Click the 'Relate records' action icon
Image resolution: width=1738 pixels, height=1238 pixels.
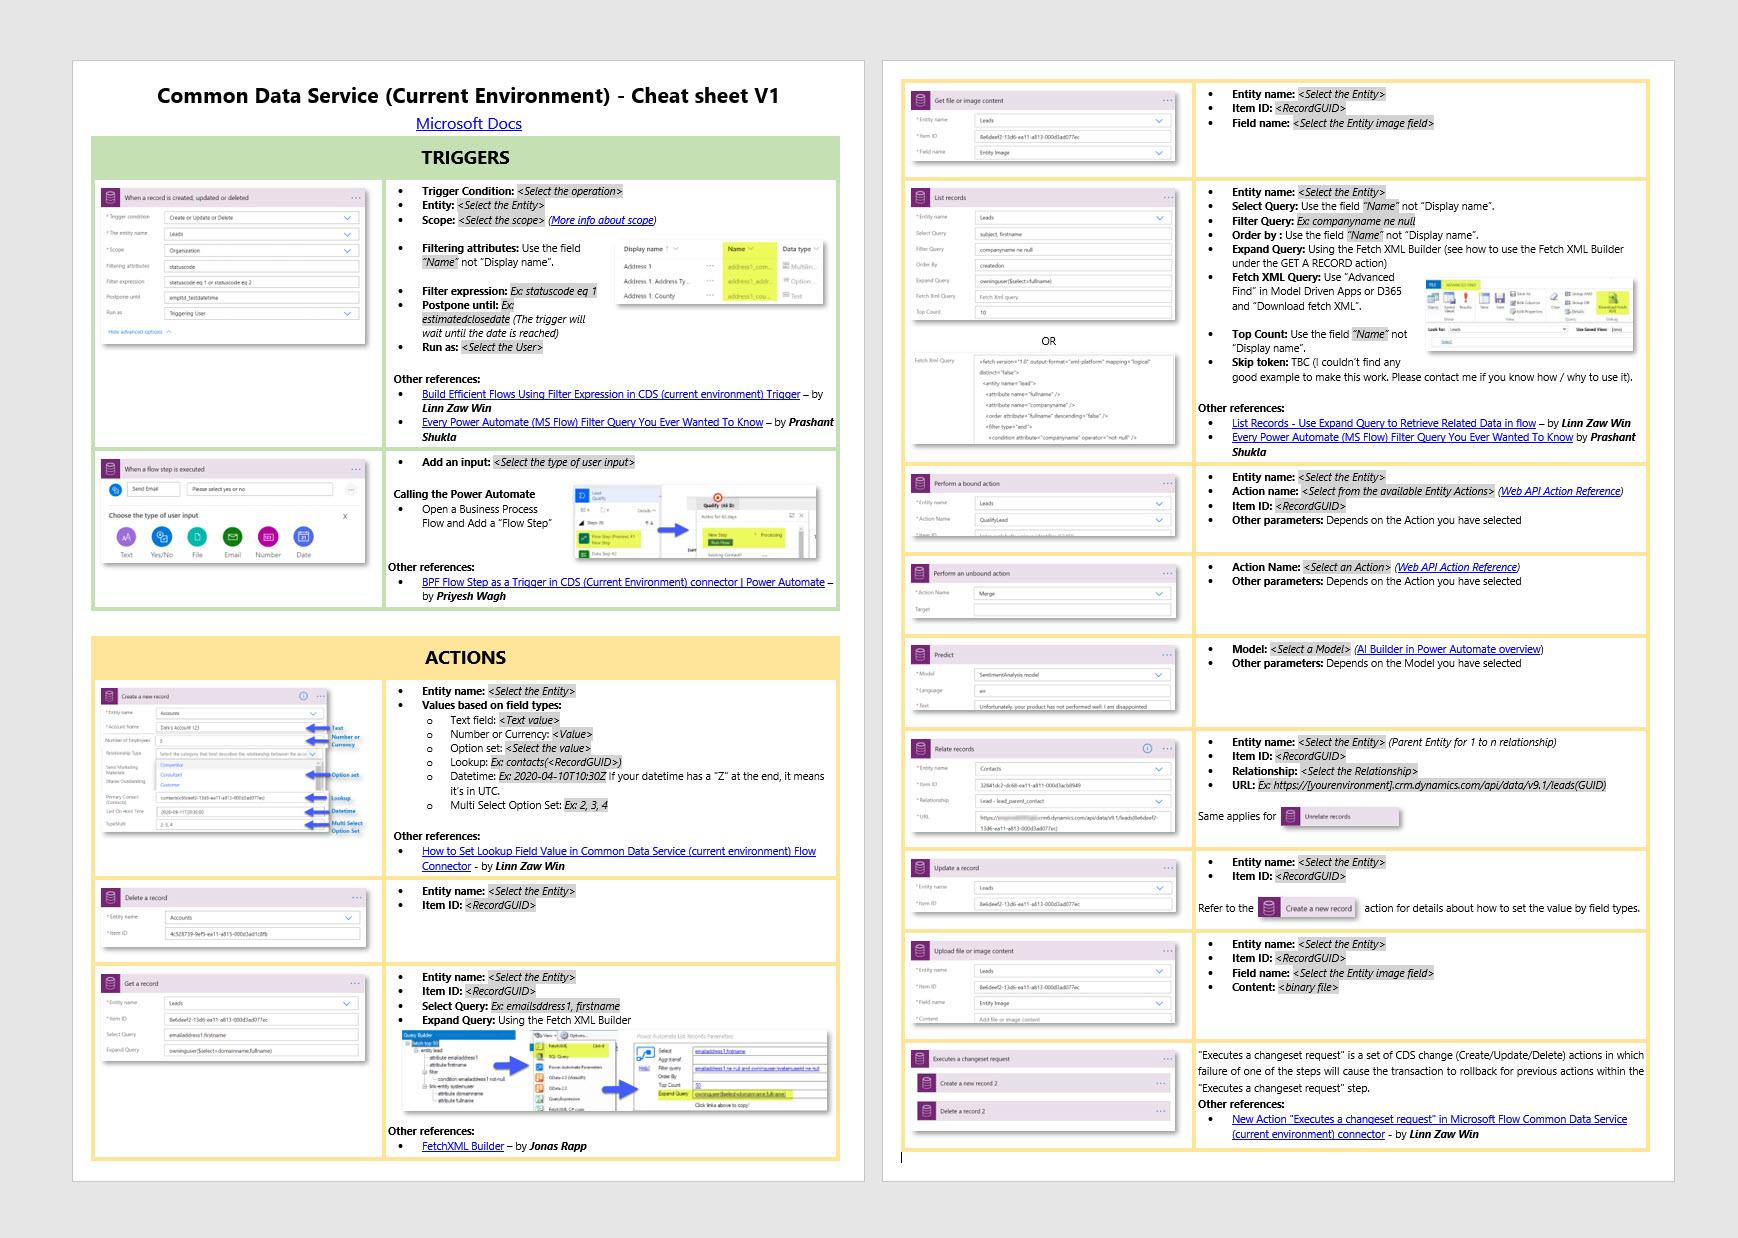click(921, 748)
